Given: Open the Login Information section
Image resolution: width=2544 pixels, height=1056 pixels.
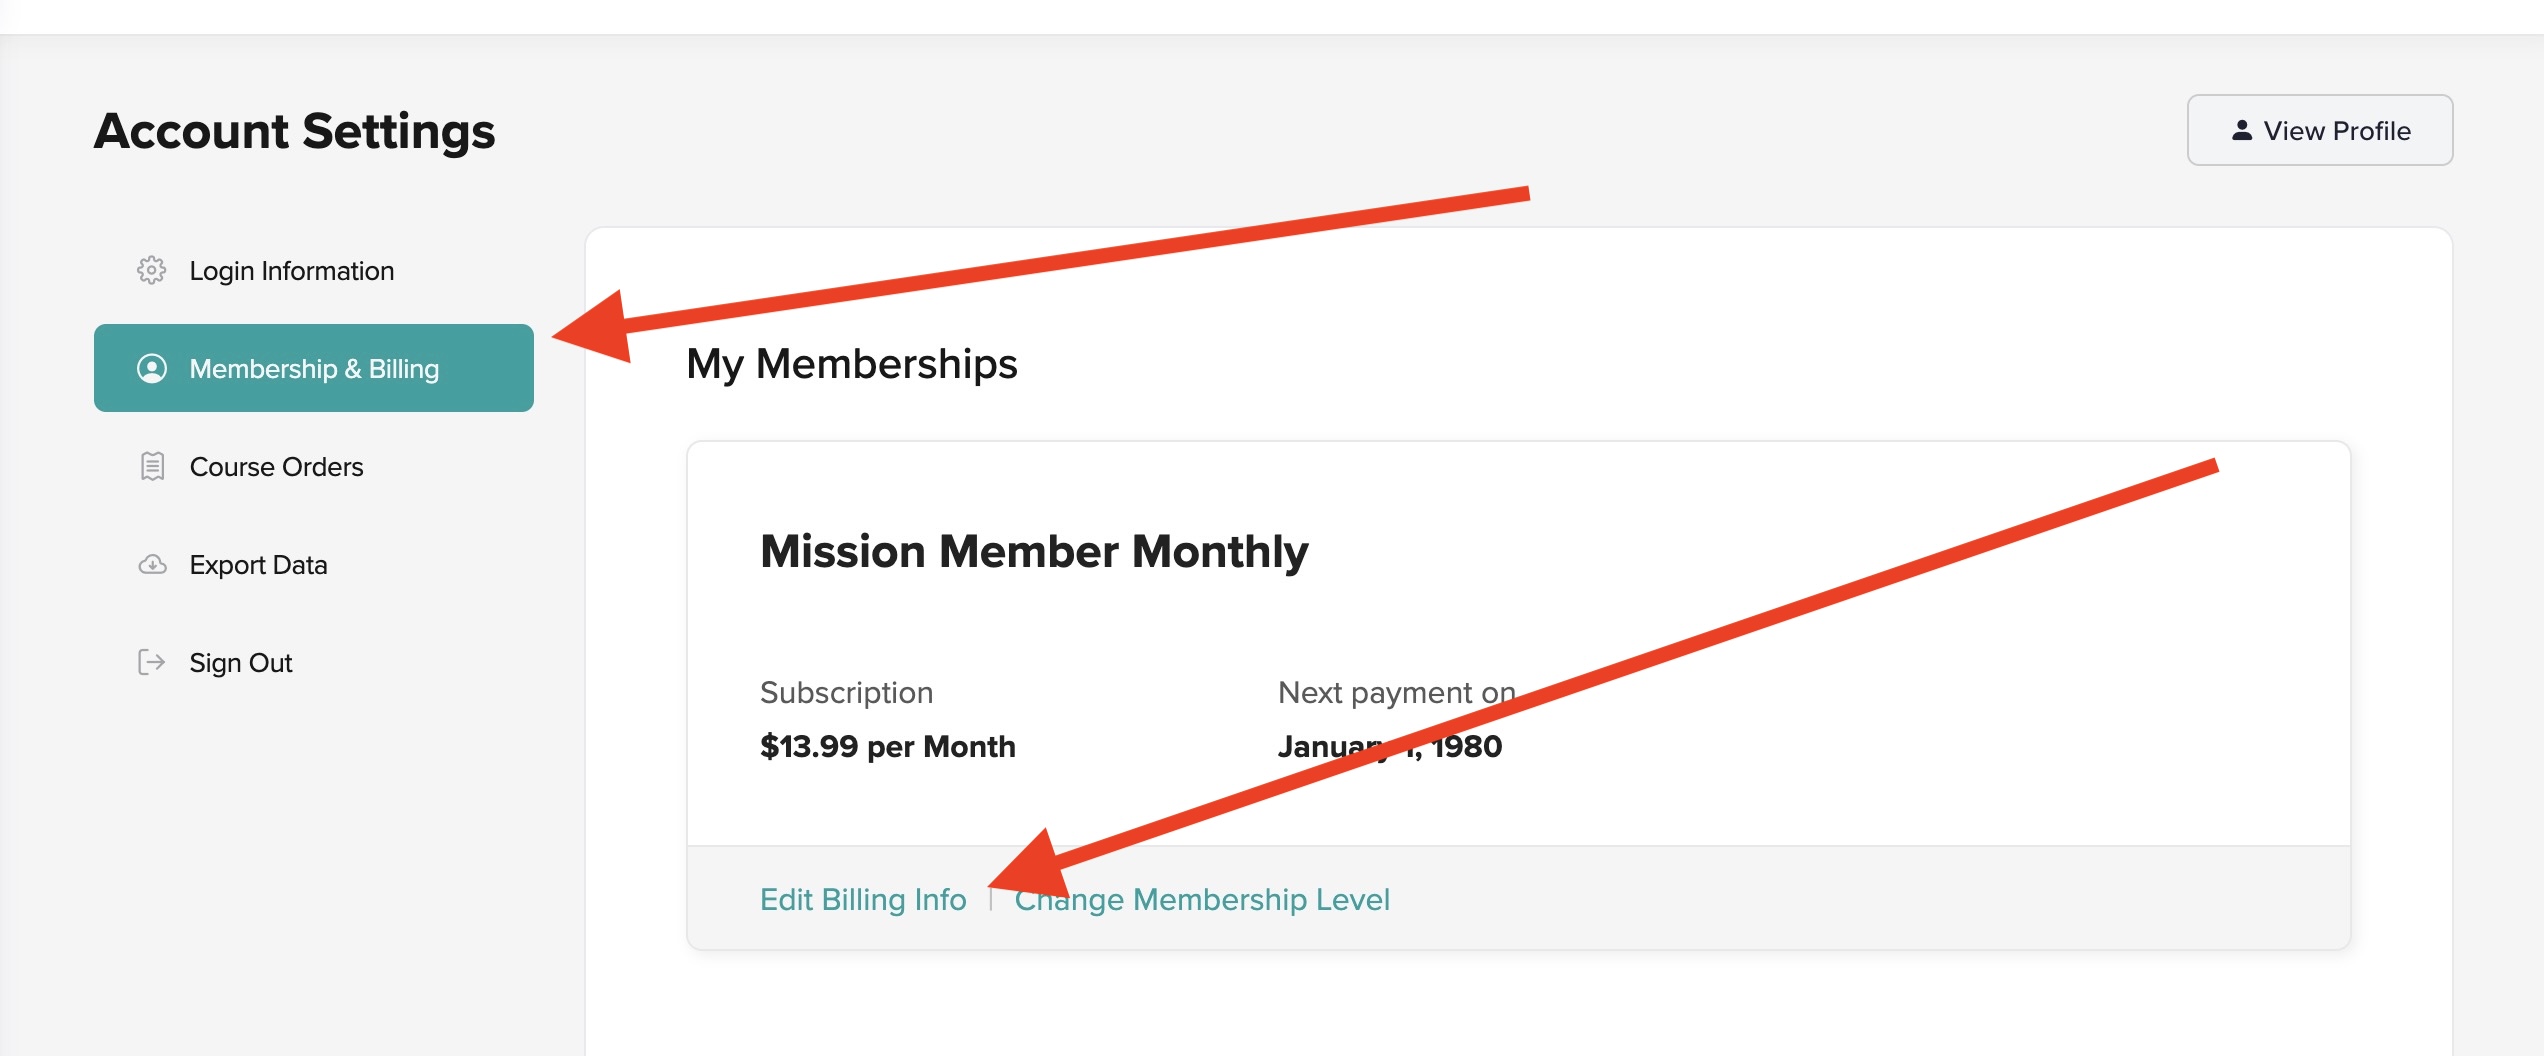Looking at the screenshot, I should pos(291,271).
